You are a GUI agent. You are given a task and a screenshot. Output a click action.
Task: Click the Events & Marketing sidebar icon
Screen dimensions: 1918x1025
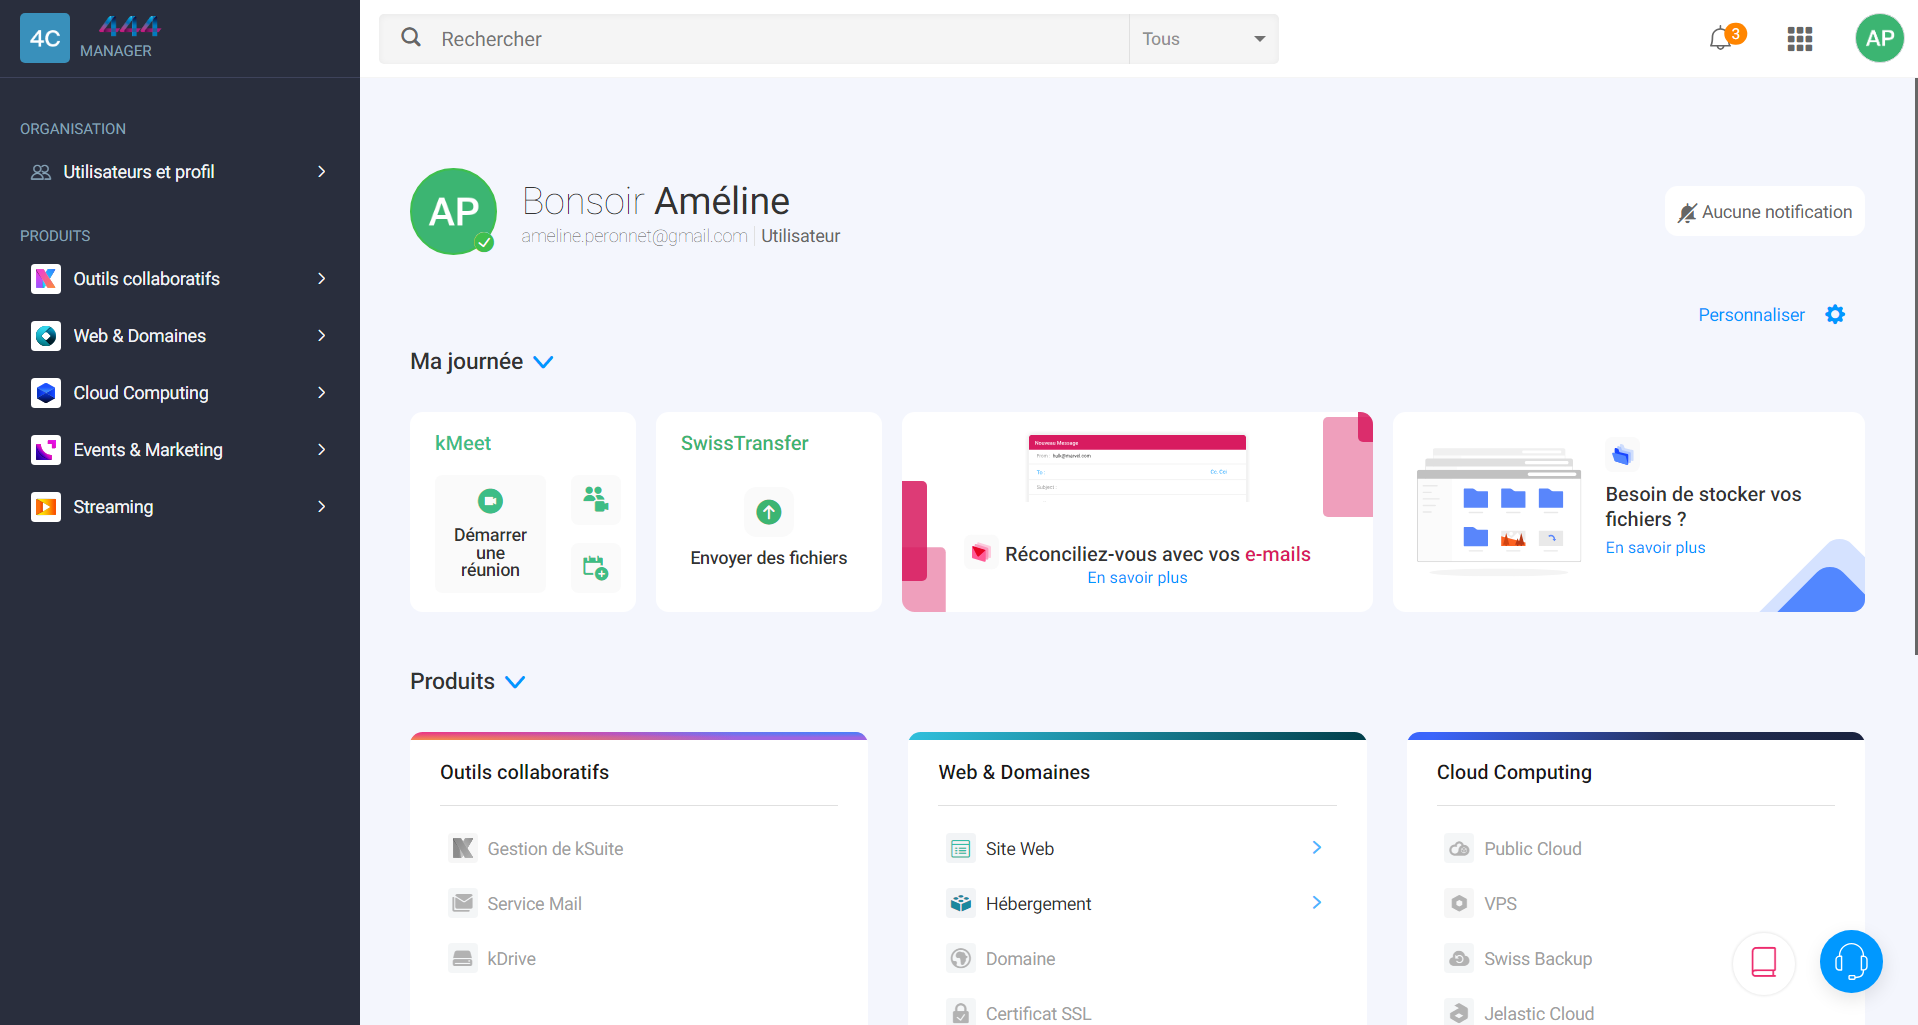pyautogui.click(x=46, y=450)
